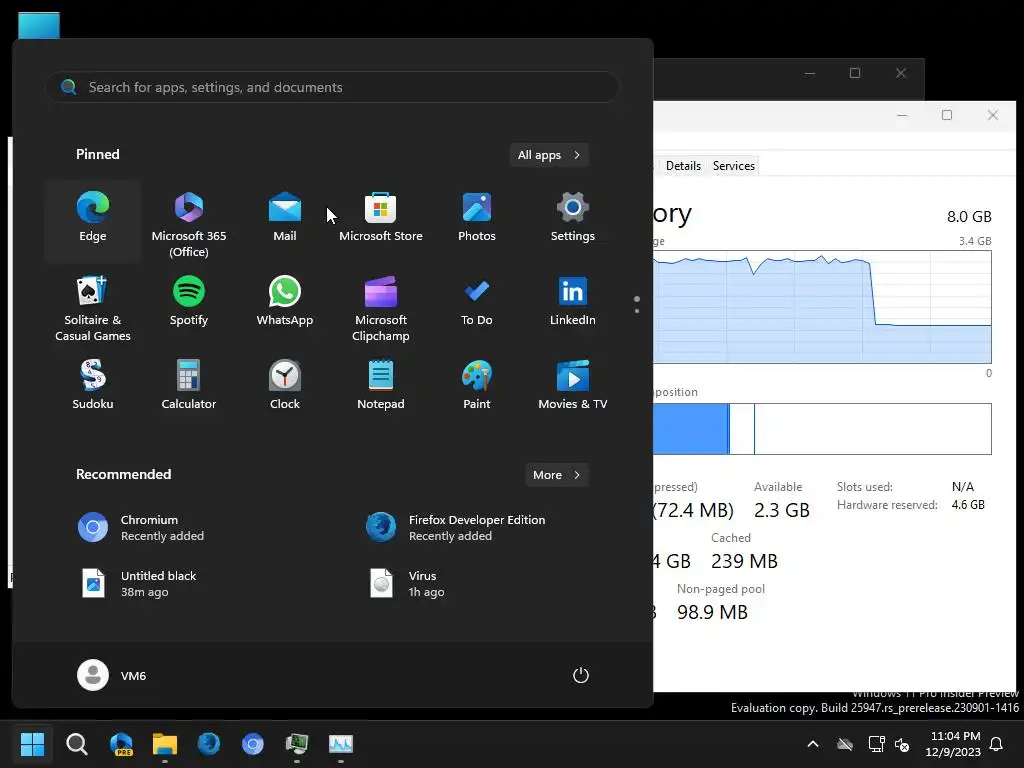Open the notification bell in taskbar
This screenshot has height=768, width=1024.
(996, 744)
